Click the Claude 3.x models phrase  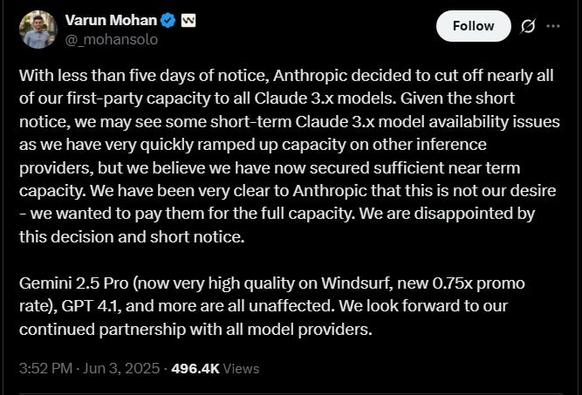(x=326, y=98)
